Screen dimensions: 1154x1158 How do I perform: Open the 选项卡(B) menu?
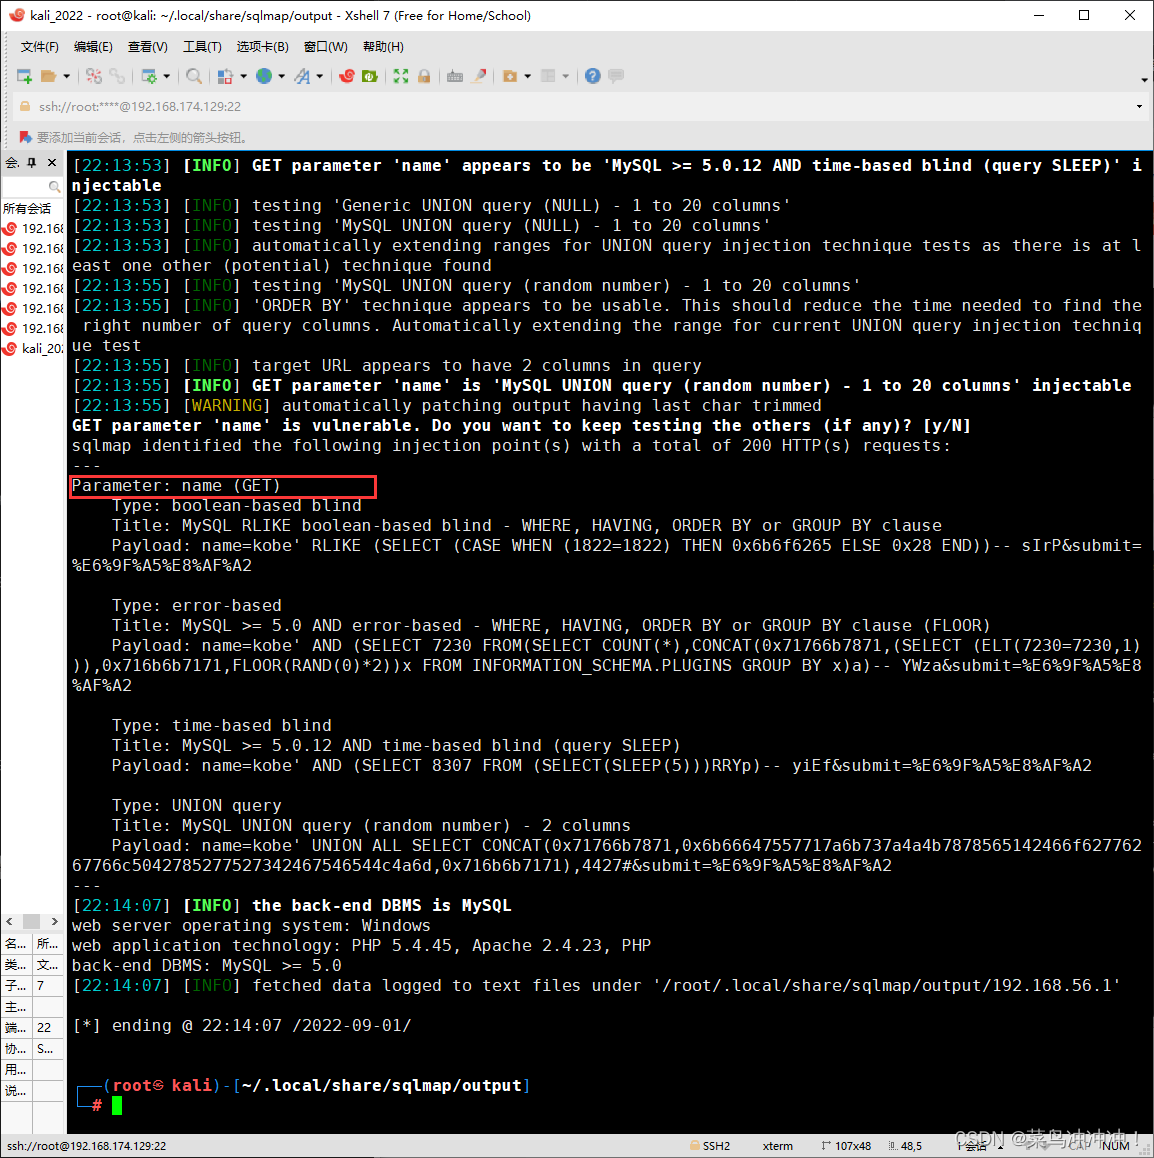262,47
